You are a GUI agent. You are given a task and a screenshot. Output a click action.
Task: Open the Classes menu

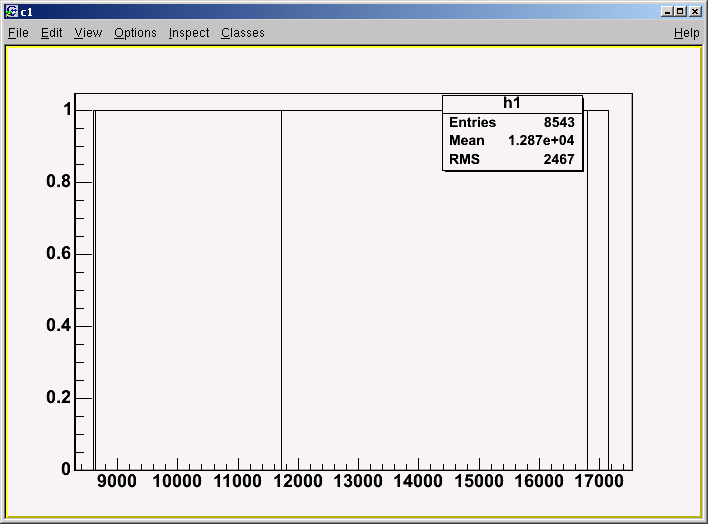[242, 33]
